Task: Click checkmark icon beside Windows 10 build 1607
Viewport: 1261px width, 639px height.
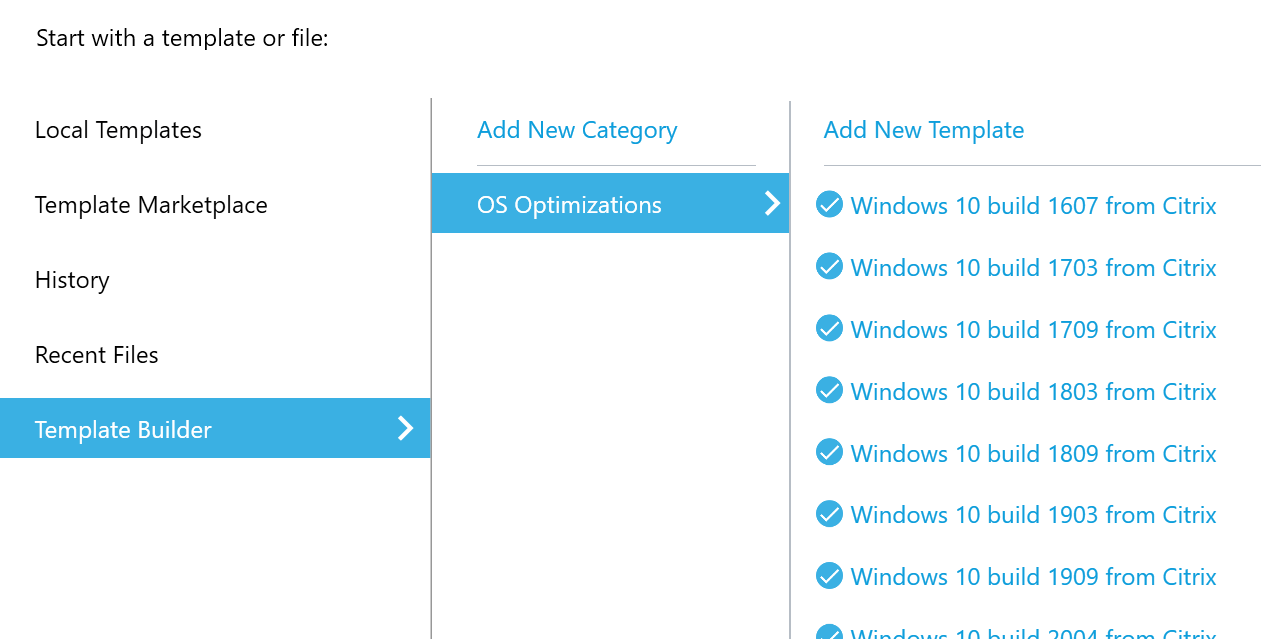Action: 829,205
